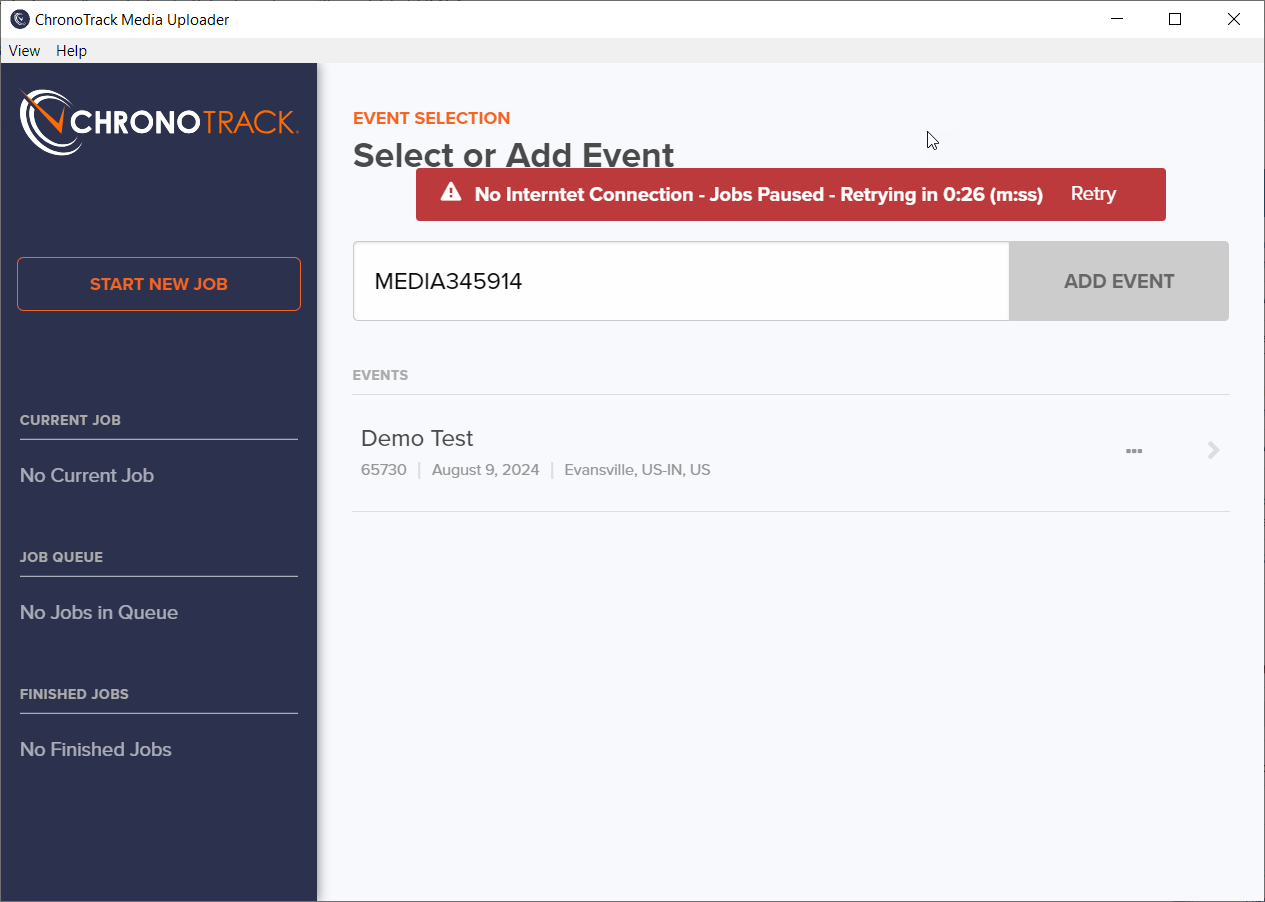Minimize the ChronoTrack Media Uploader window
Viewport: 1265px width, 902px height.
tap(1117, 19)
